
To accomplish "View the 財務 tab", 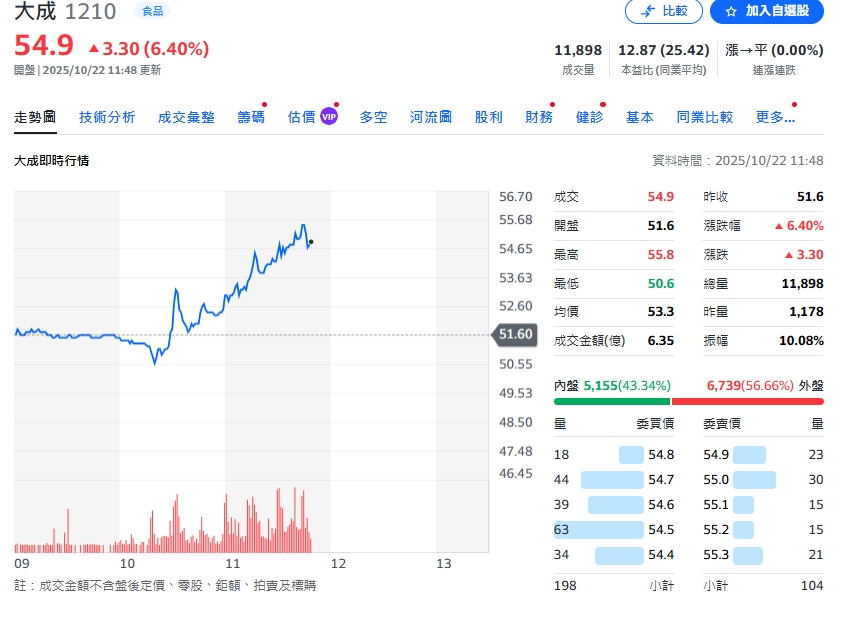I will 539,117.
